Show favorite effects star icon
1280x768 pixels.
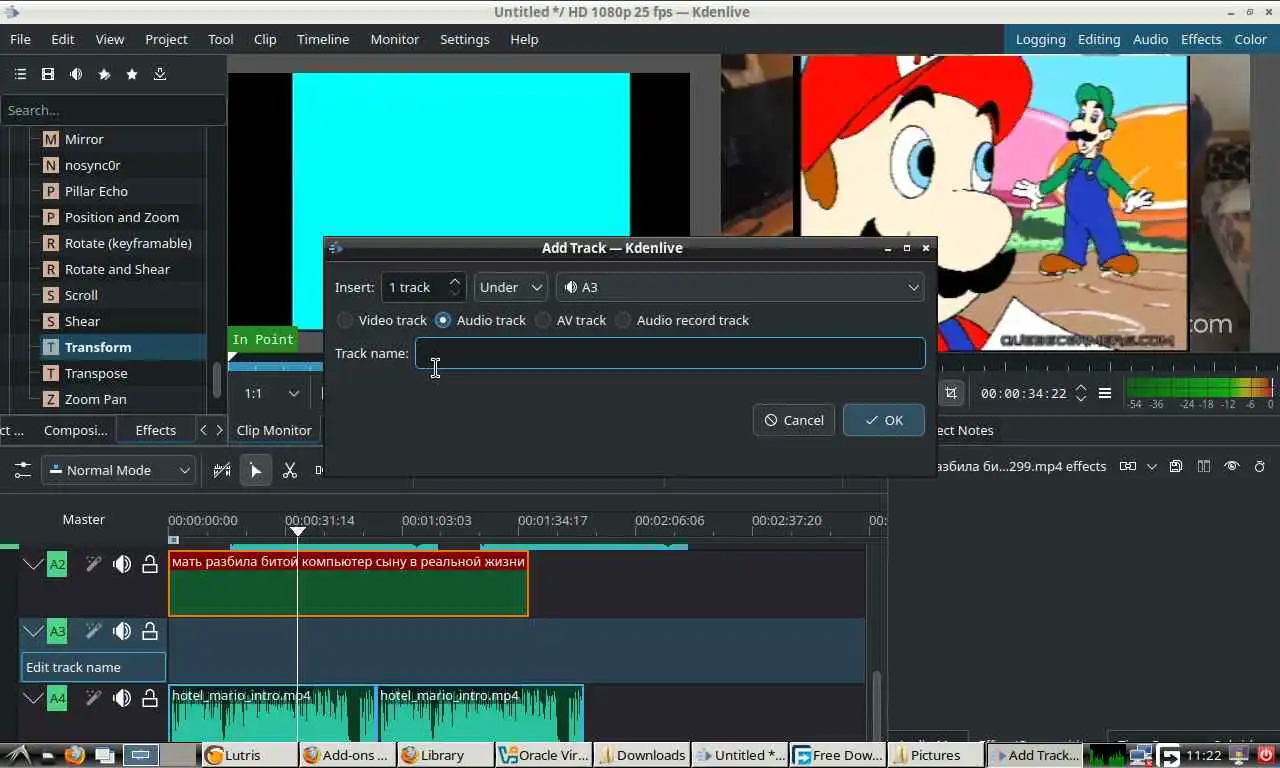pos(132,74)
